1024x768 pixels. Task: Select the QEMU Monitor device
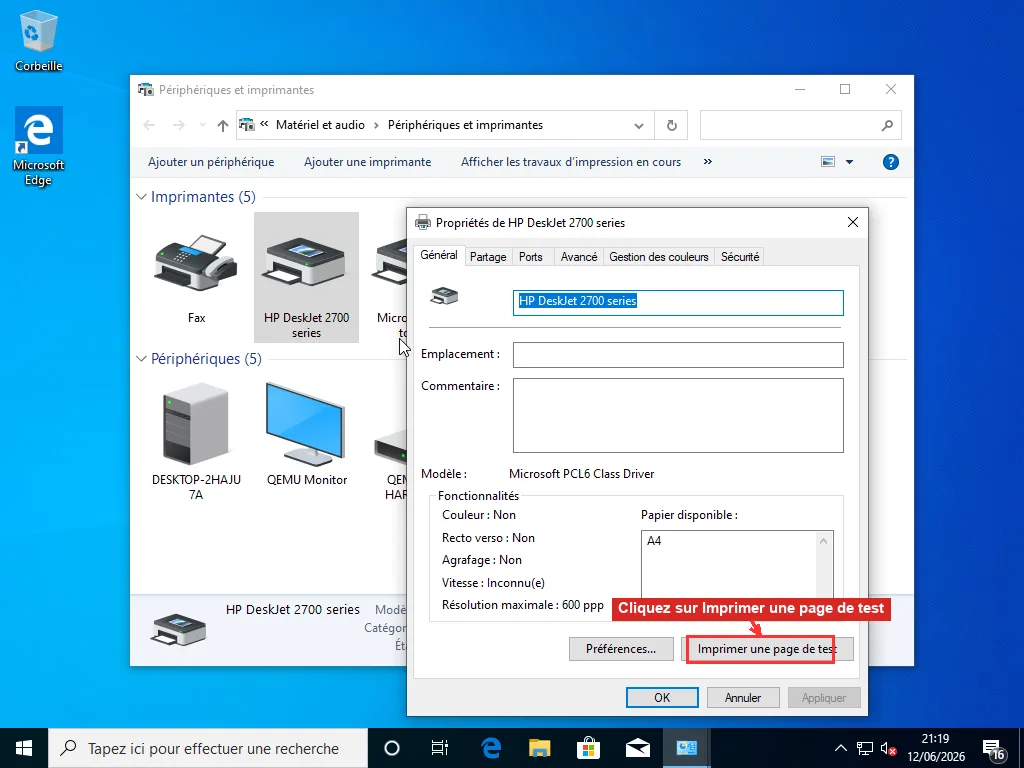click(x=306, y=434)
